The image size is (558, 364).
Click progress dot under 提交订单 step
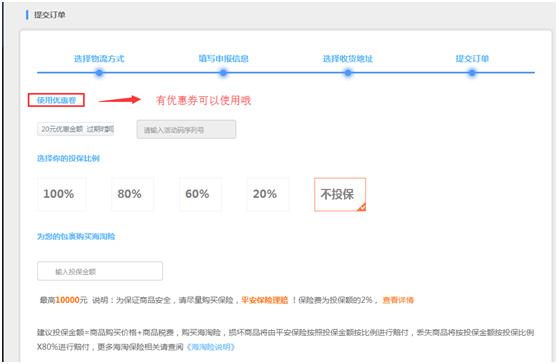pos(472,73)
